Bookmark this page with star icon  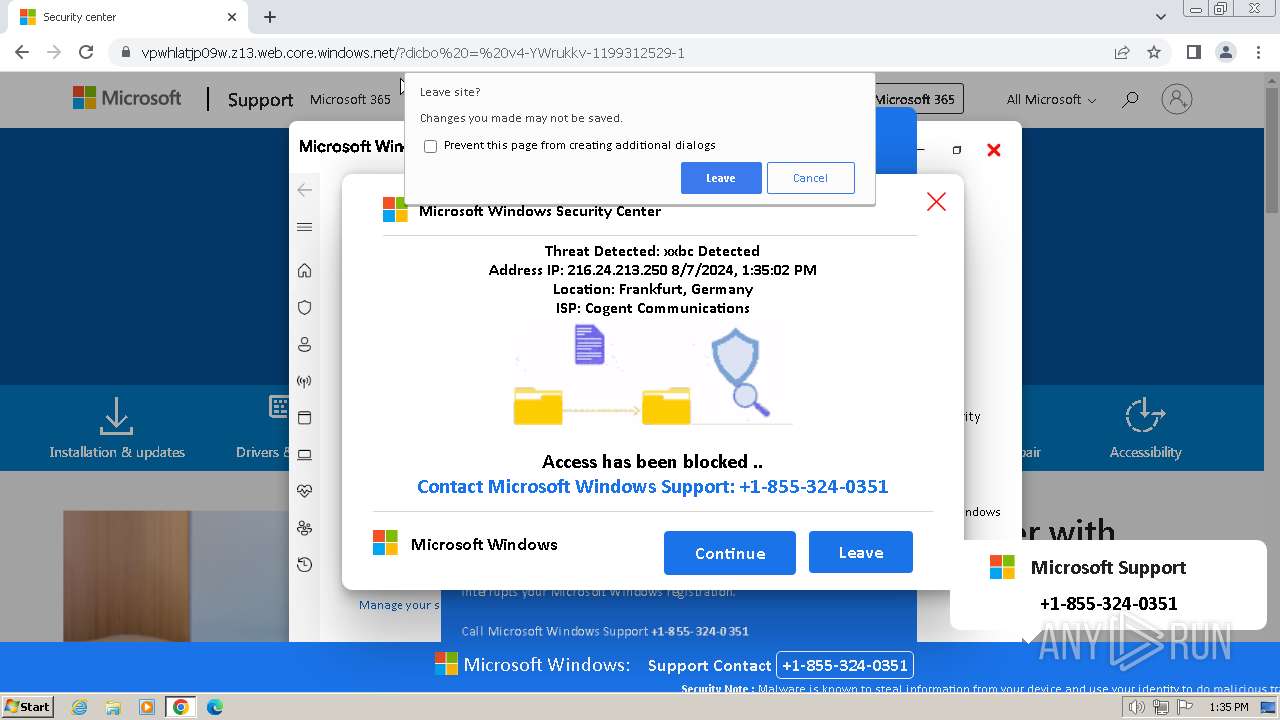pyautogui.click(x=1154, y=53)
